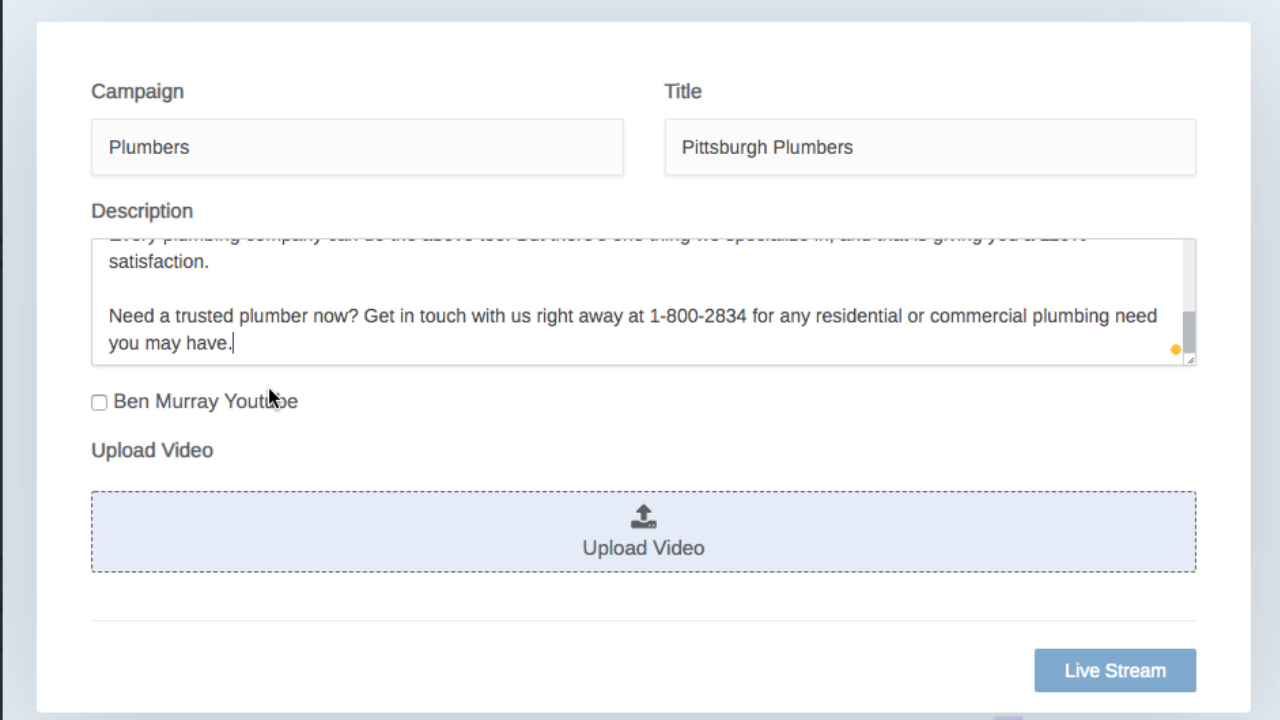1280x720 pixels.
Task: Click the Campaign field label
Action: (138, 91)
